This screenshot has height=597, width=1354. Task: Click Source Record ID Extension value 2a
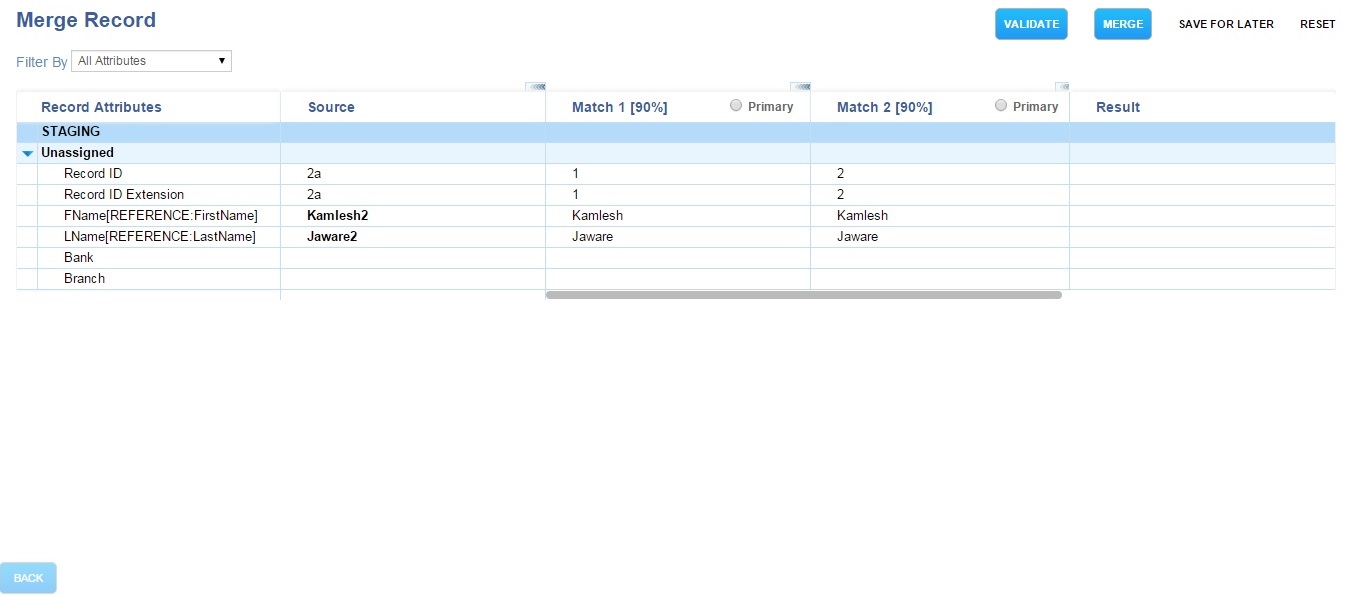coord(314,195)
